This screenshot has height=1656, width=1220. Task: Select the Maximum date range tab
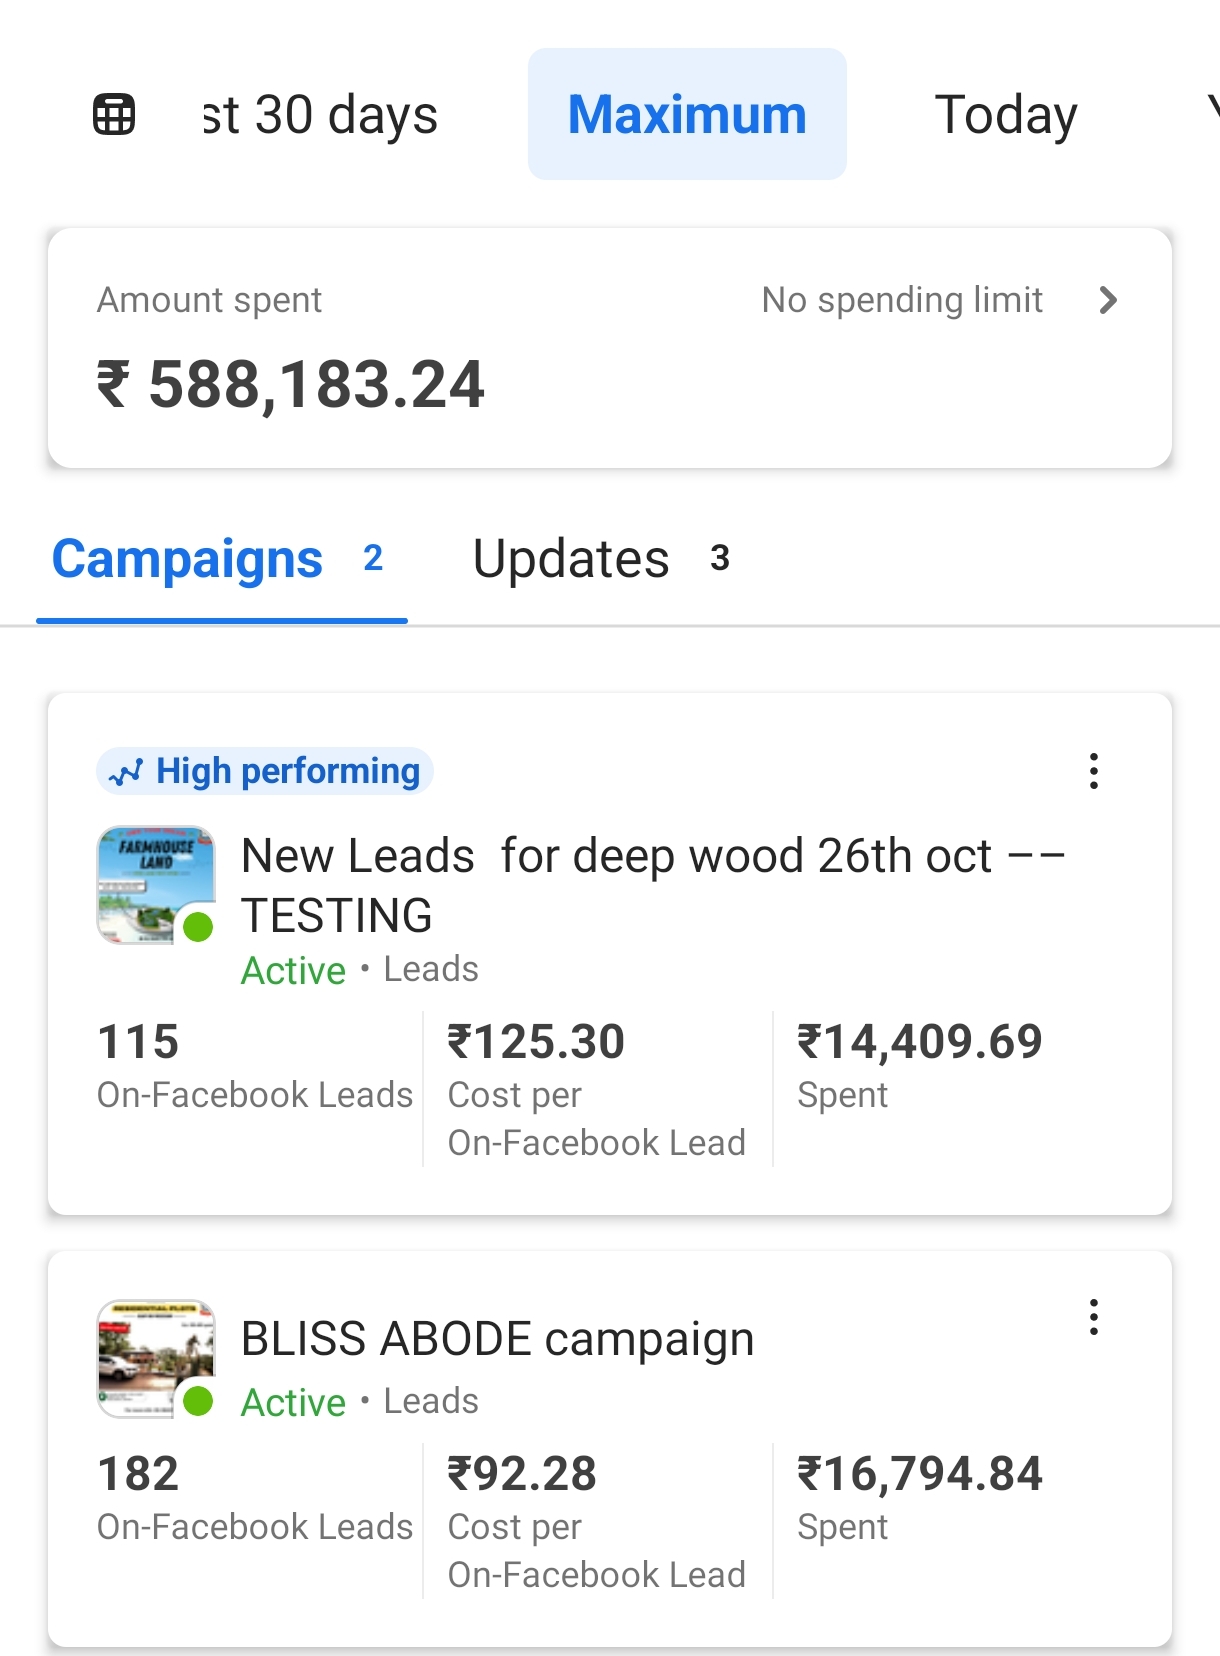pos(687,114)
